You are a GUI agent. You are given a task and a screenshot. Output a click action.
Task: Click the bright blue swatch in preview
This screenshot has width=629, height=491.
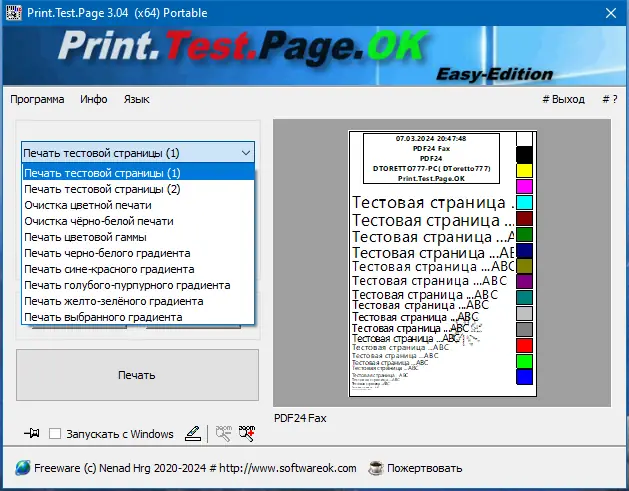524,377
